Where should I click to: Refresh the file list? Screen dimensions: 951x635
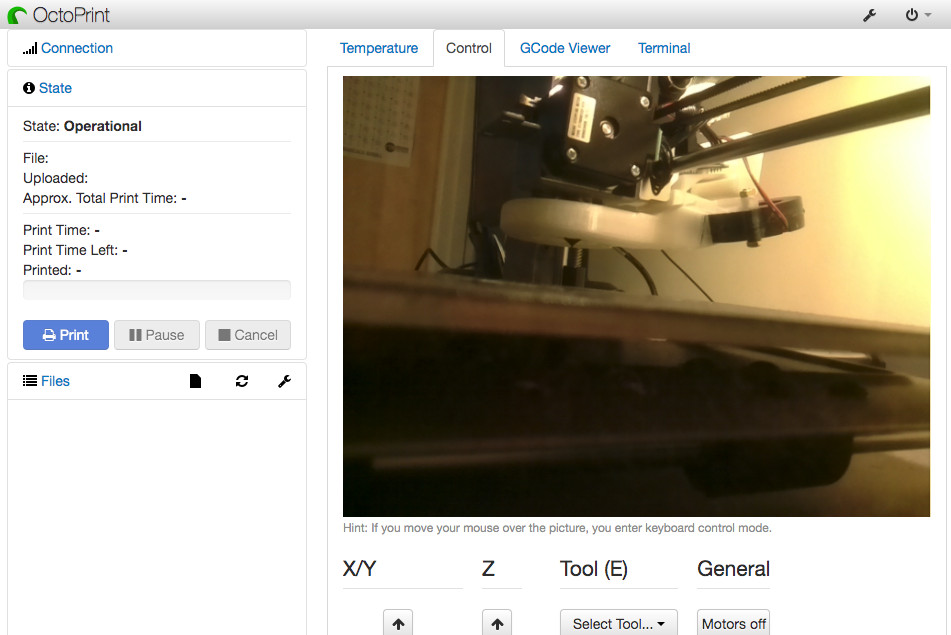click(241, 381)
